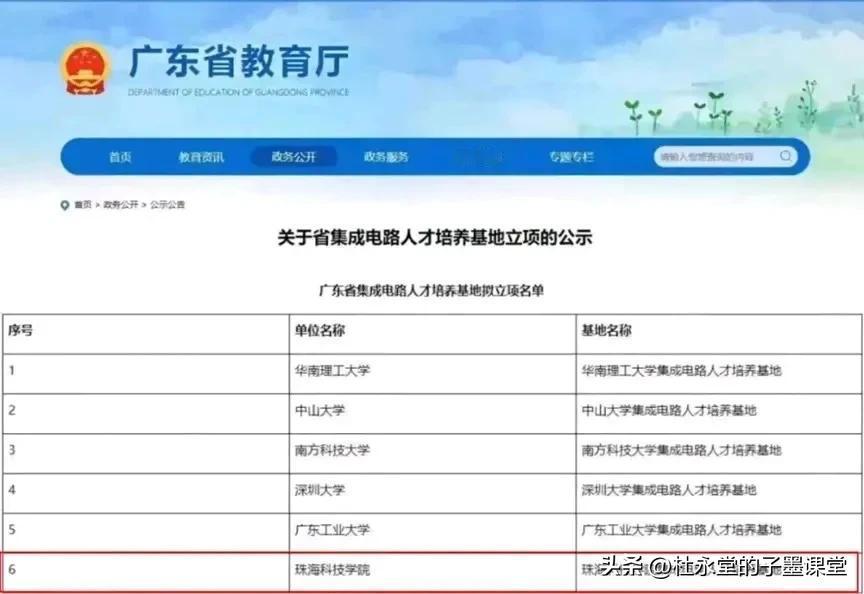Open the 教育资讯 navigation tab

[201, 157]
